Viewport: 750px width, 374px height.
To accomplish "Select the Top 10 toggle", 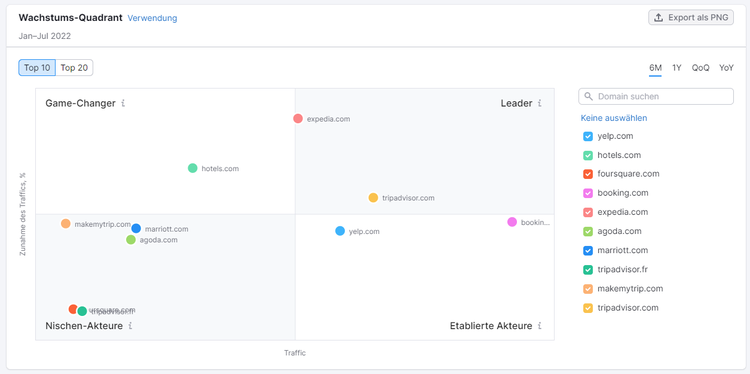I will [x=37, y=67].
